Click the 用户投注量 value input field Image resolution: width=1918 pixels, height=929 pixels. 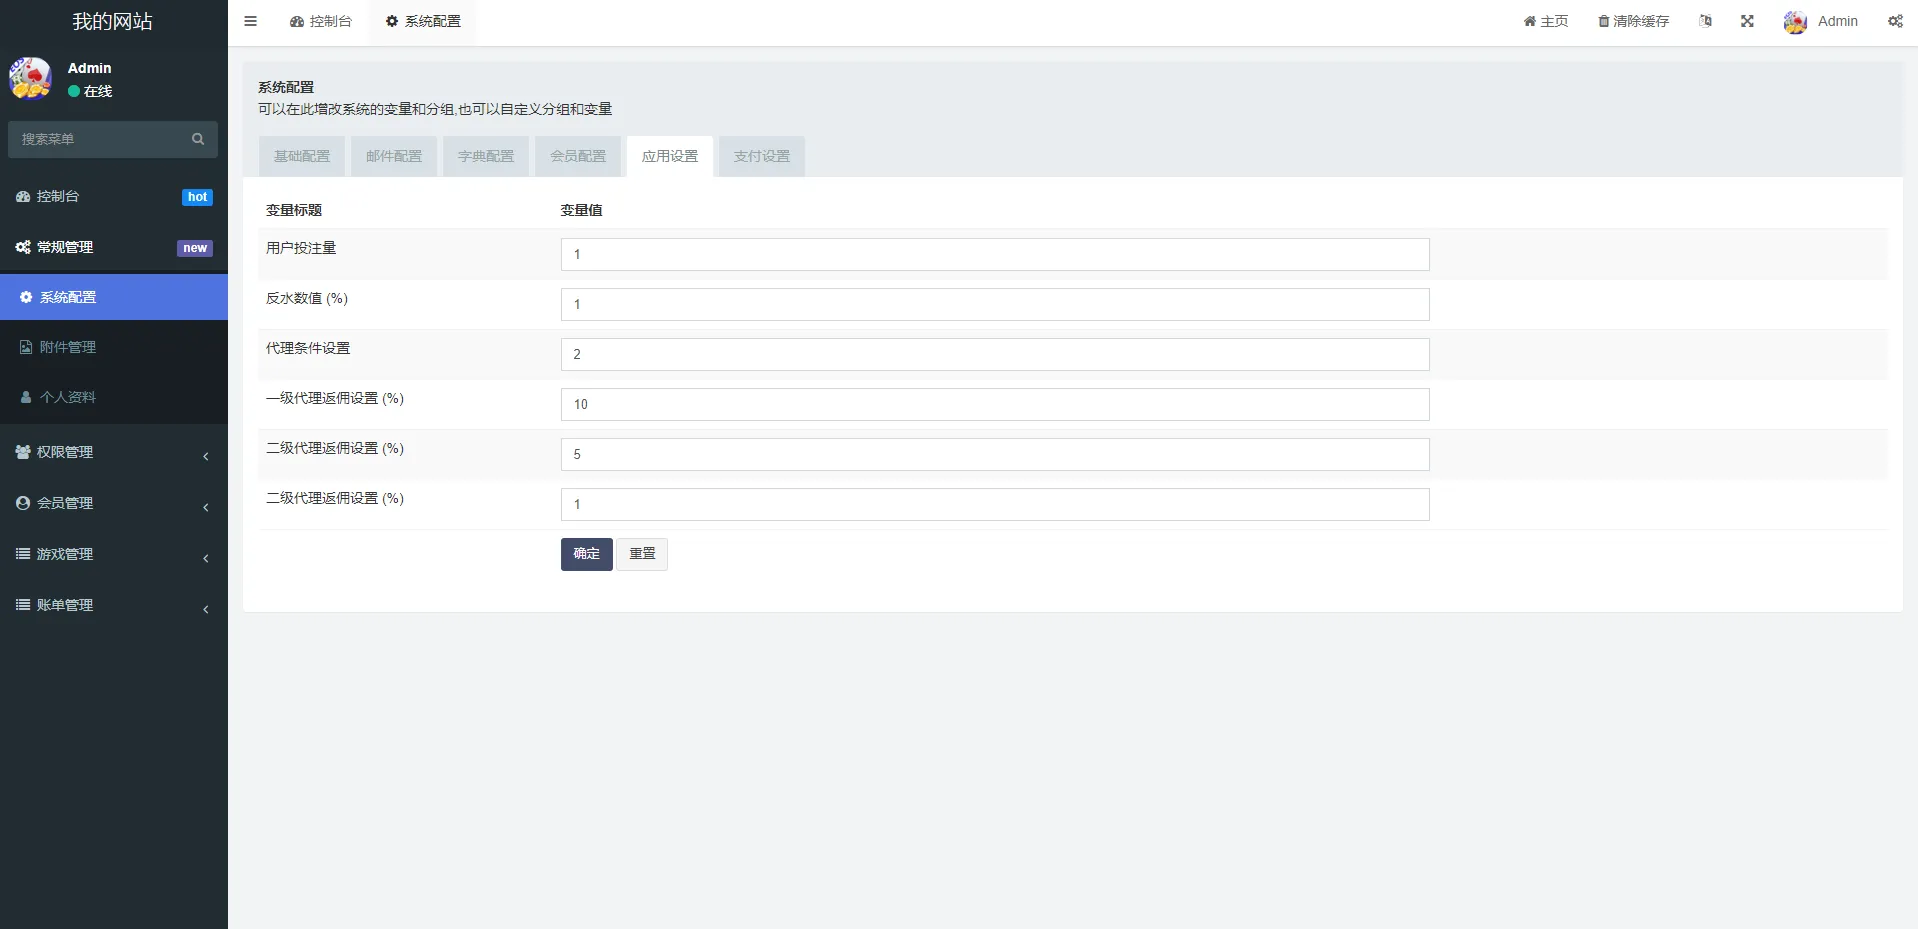[x=993, y=254]
